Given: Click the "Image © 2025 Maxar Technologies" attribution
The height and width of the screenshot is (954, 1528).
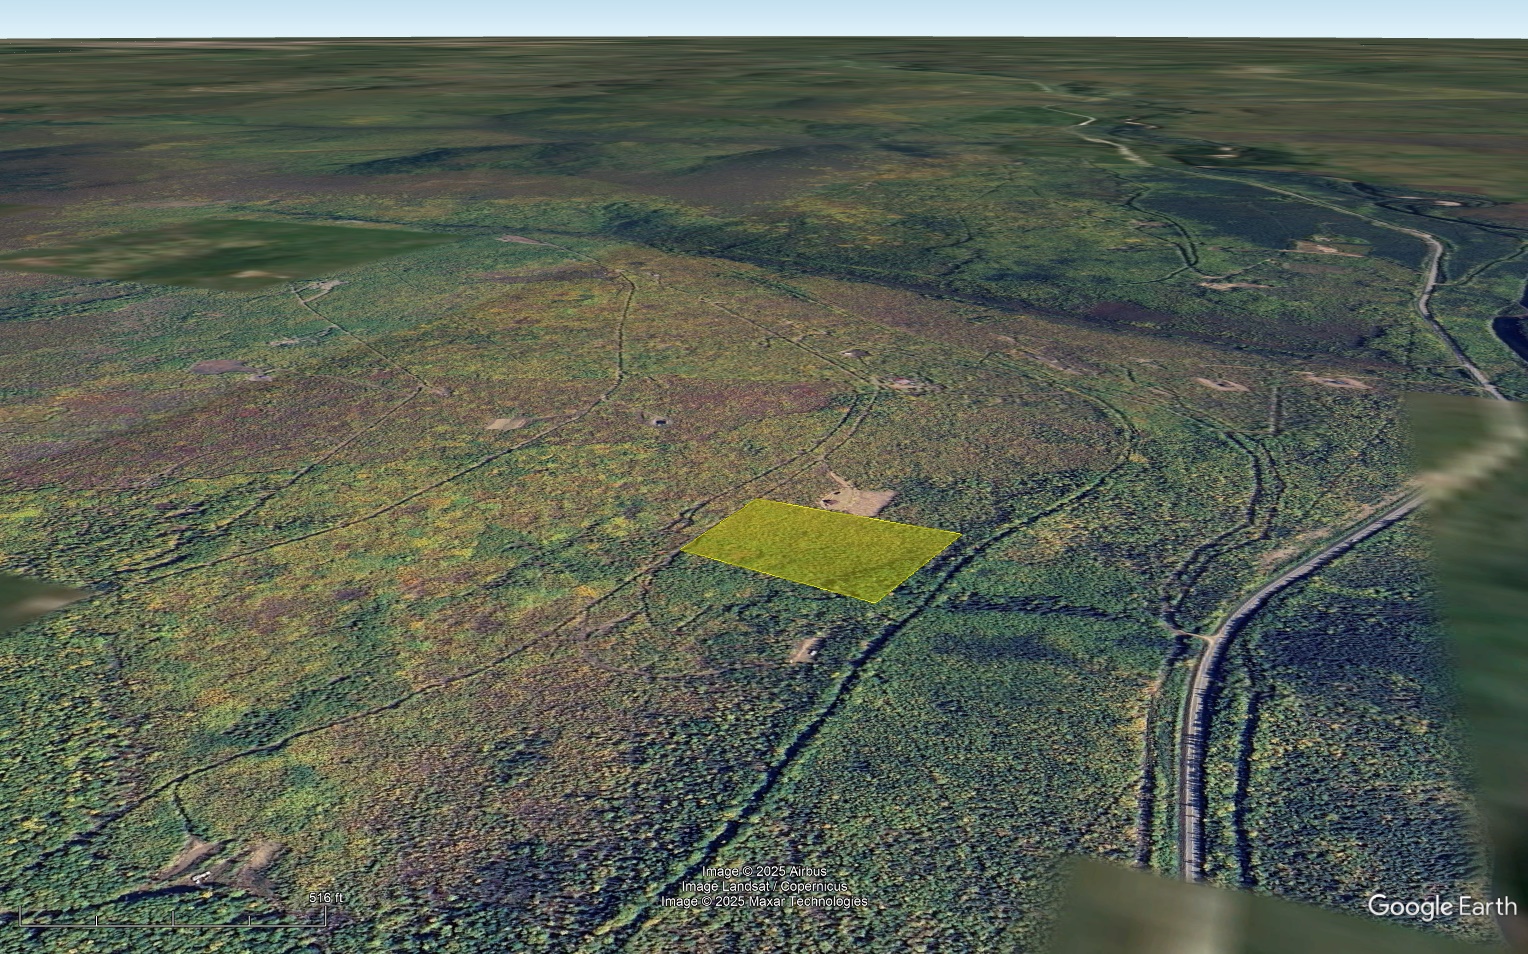Looking at the screenshot, I should [x=766, y=902].
